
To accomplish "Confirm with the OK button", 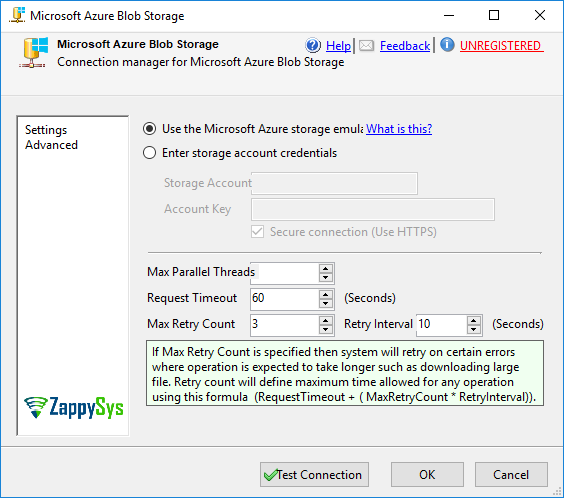I will pyautogui.click(x=427, y=475).
